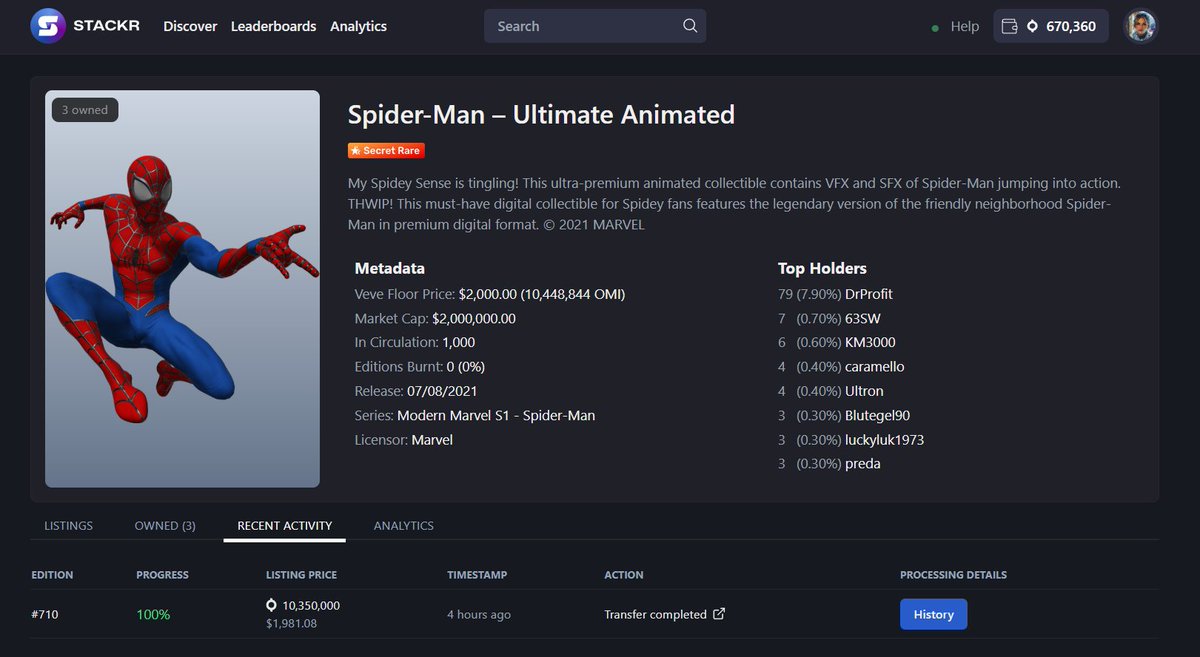Click the Metadata heading
The height and width of the screenshot is (657, 1200).
coord(390,268)
